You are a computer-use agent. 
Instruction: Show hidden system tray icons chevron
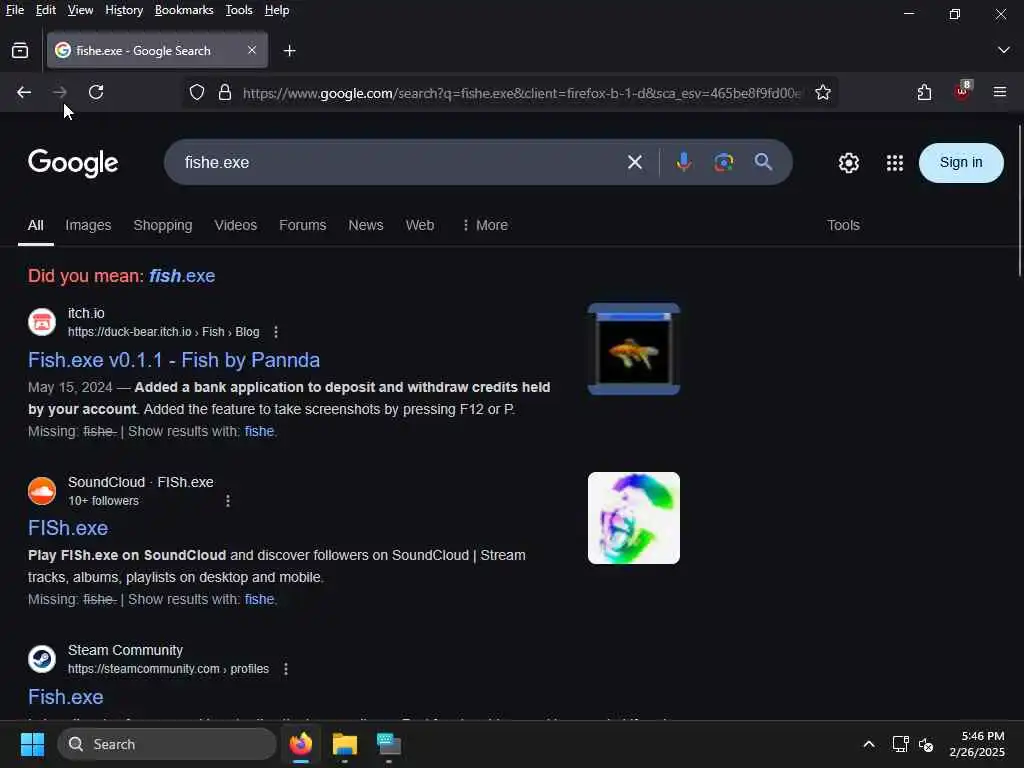click(x=869, y=744)
